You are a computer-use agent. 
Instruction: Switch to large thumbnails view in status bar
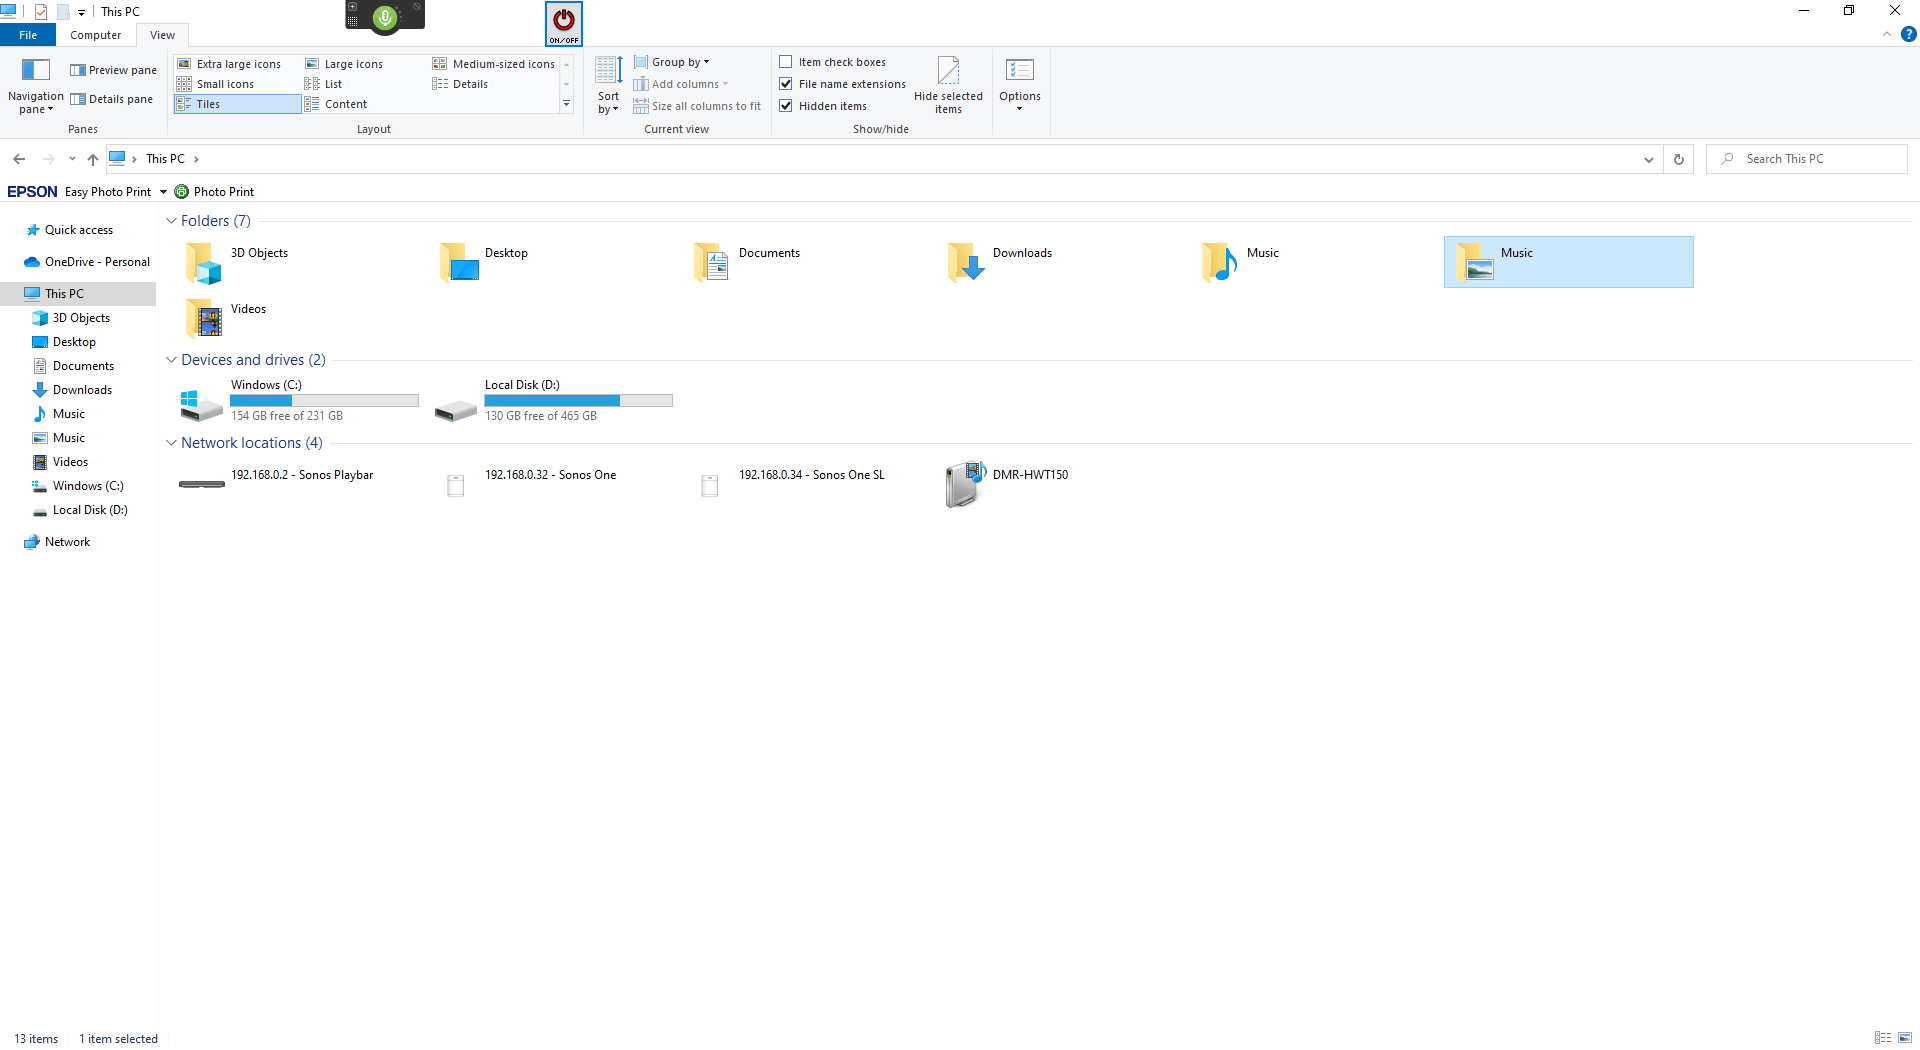[1905, 1038]
